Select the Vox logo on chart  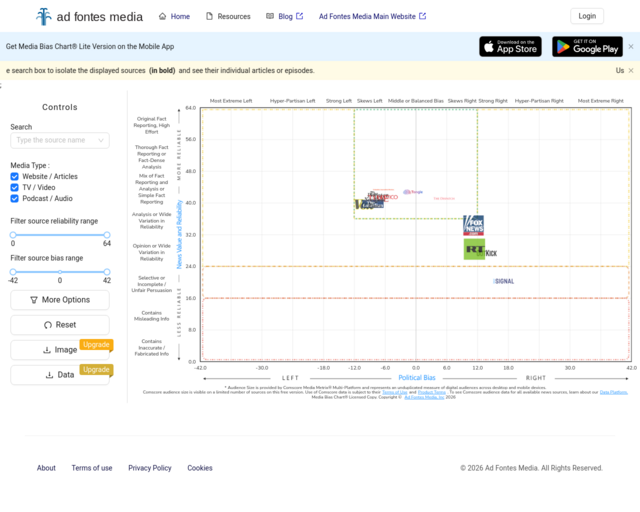[360, 205]
